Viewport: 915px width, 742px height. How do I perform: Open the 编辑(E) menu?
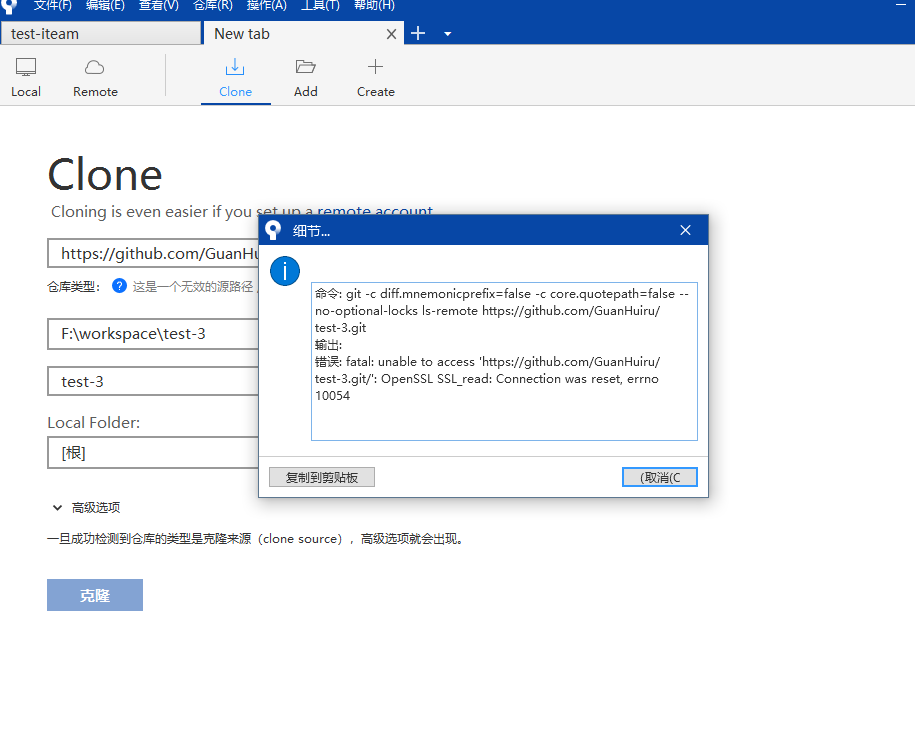[105, 6]
